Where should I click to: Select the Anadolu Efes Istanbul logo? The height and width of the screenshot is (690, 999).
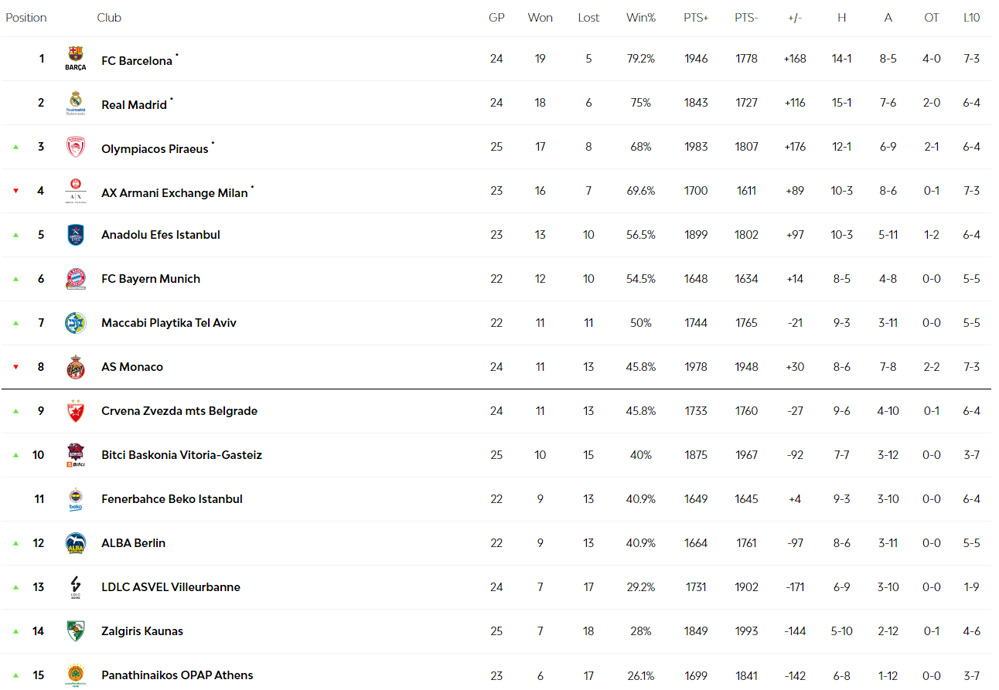pyautogui.click(x=75, y=234)
